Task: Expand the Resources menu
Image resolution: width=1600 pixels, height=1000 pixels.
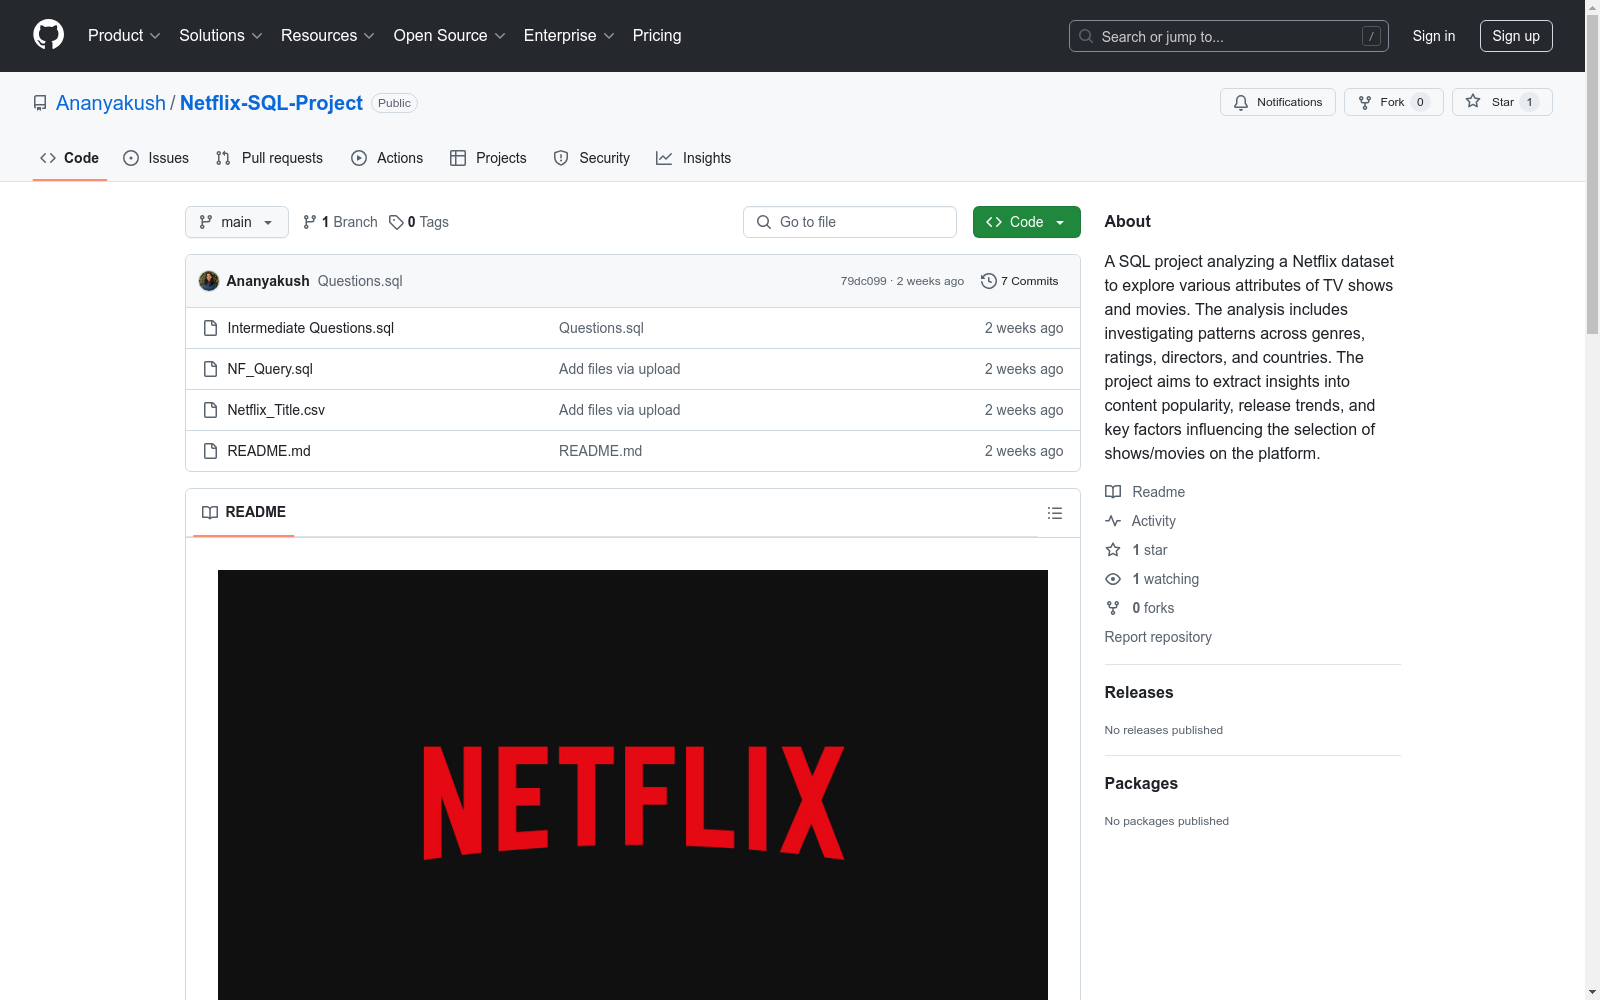Action: [x=328, y=35]
